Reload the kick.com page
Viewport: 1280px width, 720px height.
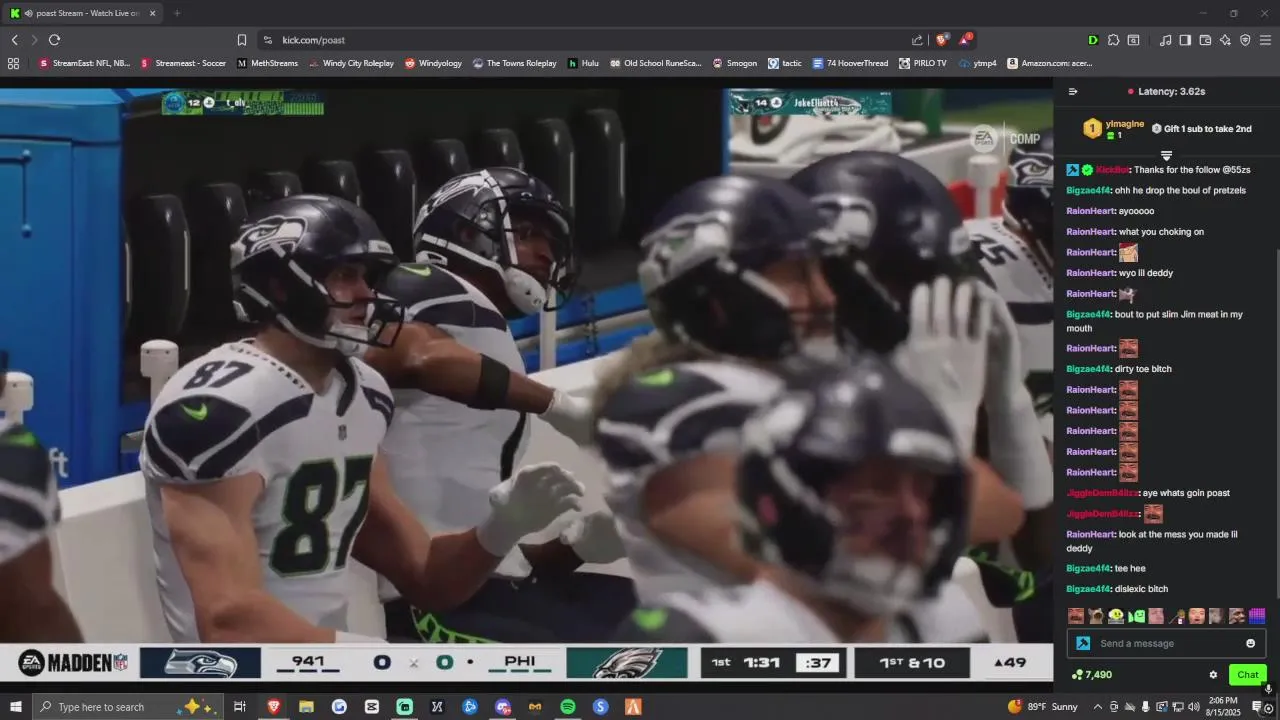pos(54,40)
